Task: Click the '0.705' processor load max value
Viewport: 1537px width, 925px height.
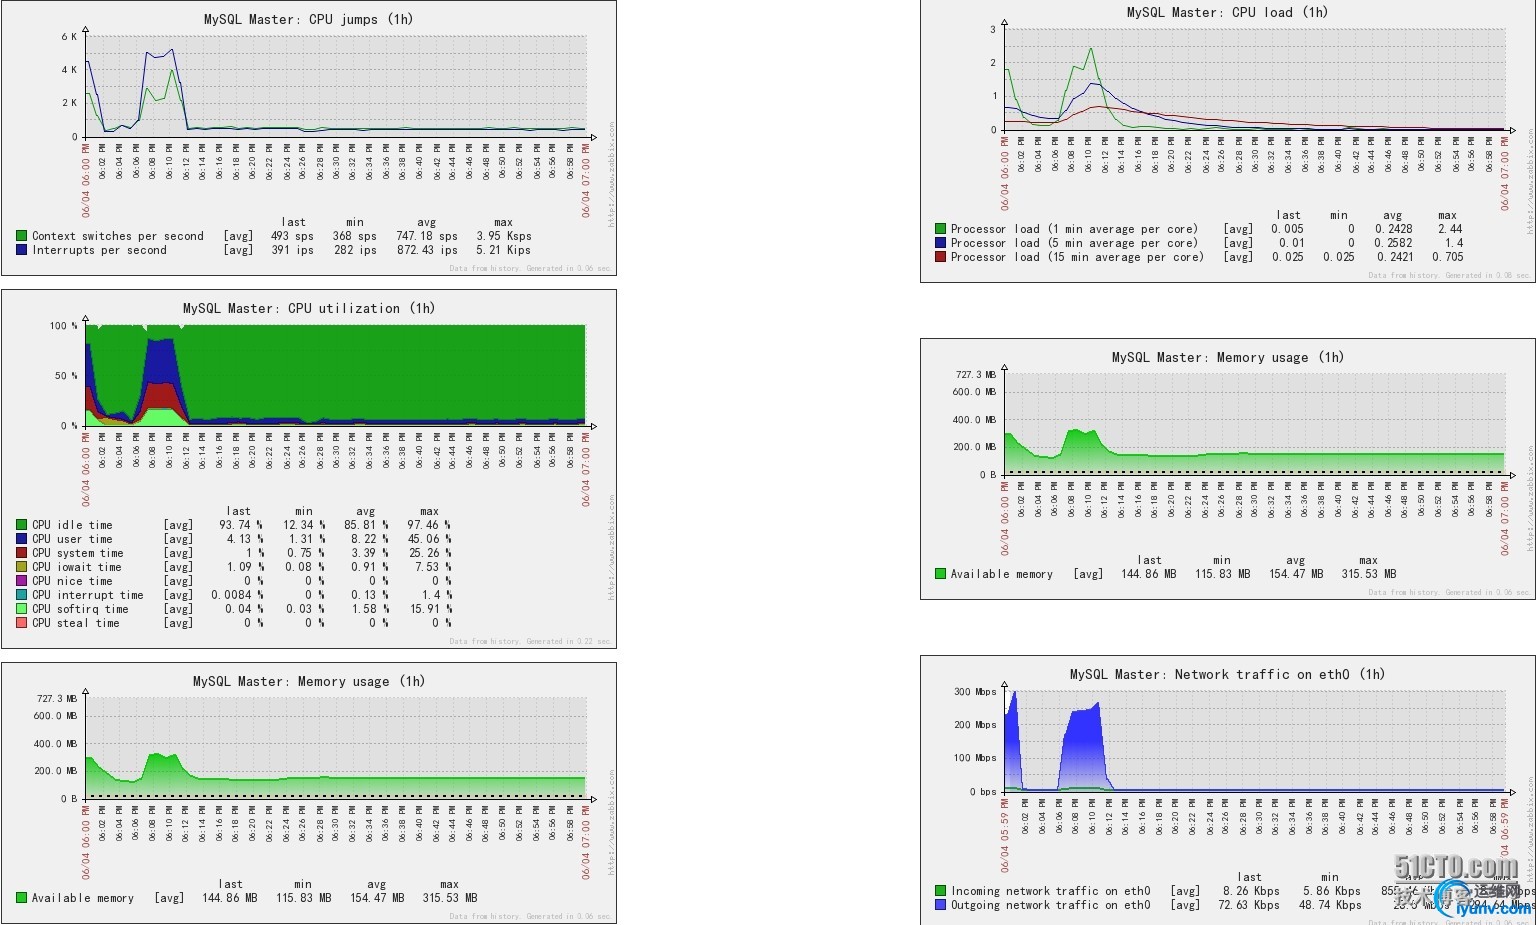Action: click(1447, 257)
